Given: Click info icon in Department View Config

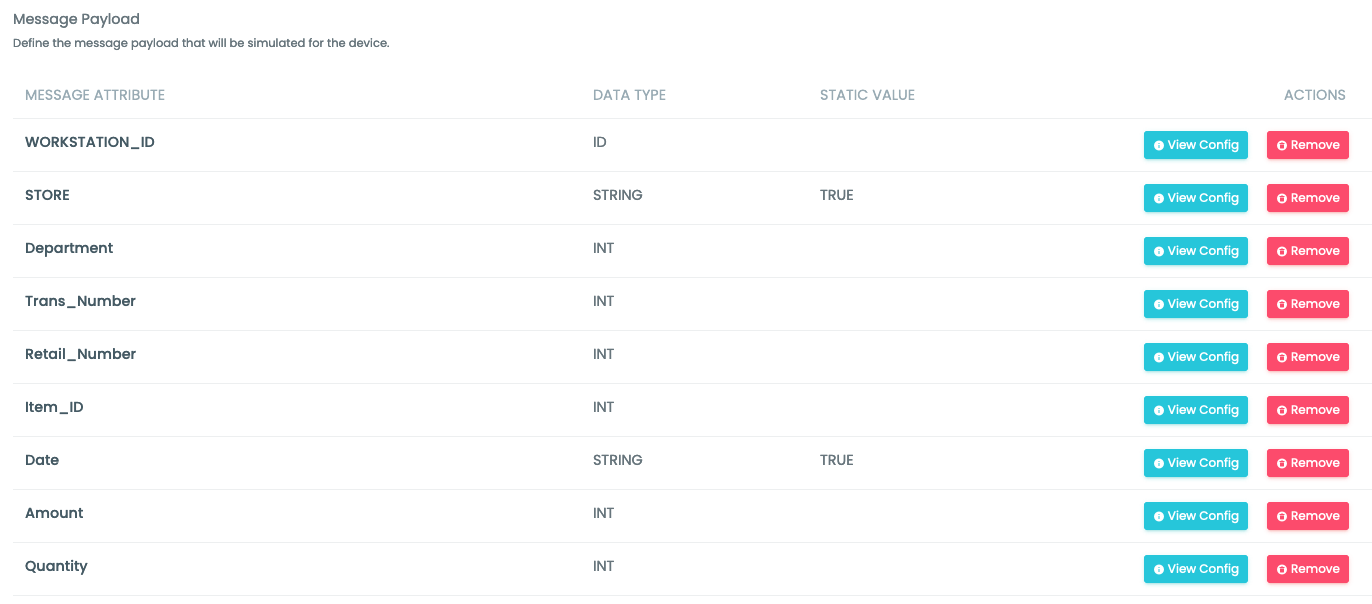Looking at the screenshot, I should pos(1159,252).
